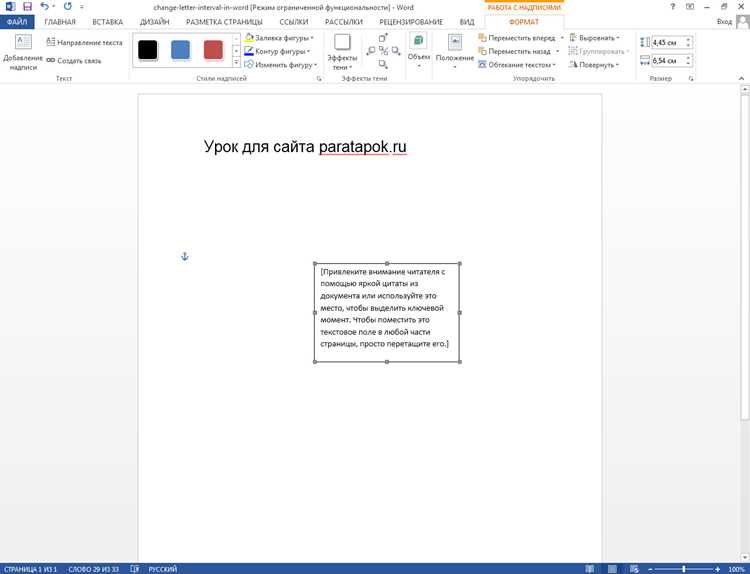Switch to ГЛАВНАЯ tab
The height and width of the screenshot is (574, 750).
[x=60, y=22]
